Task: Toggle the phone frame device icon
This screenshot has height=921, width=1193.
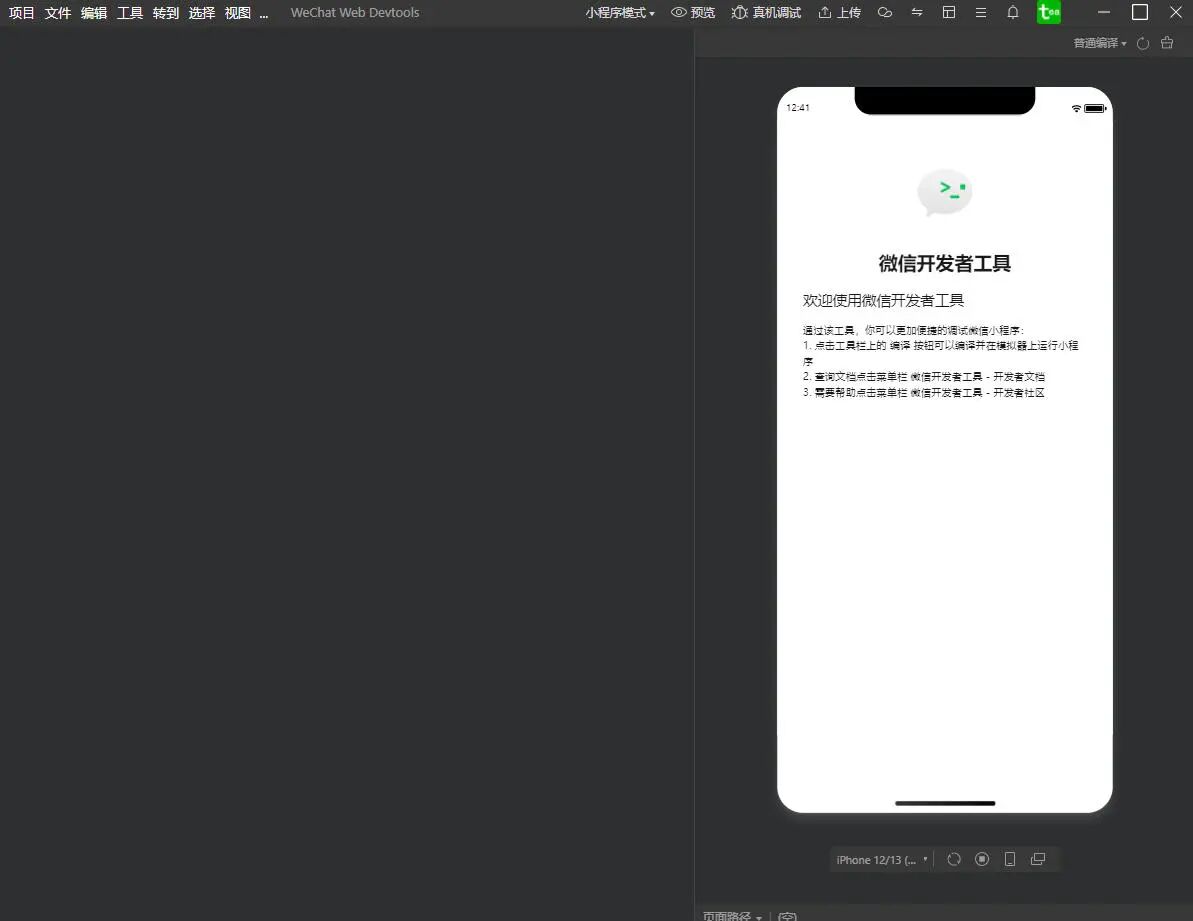Action: (1010, 859)
